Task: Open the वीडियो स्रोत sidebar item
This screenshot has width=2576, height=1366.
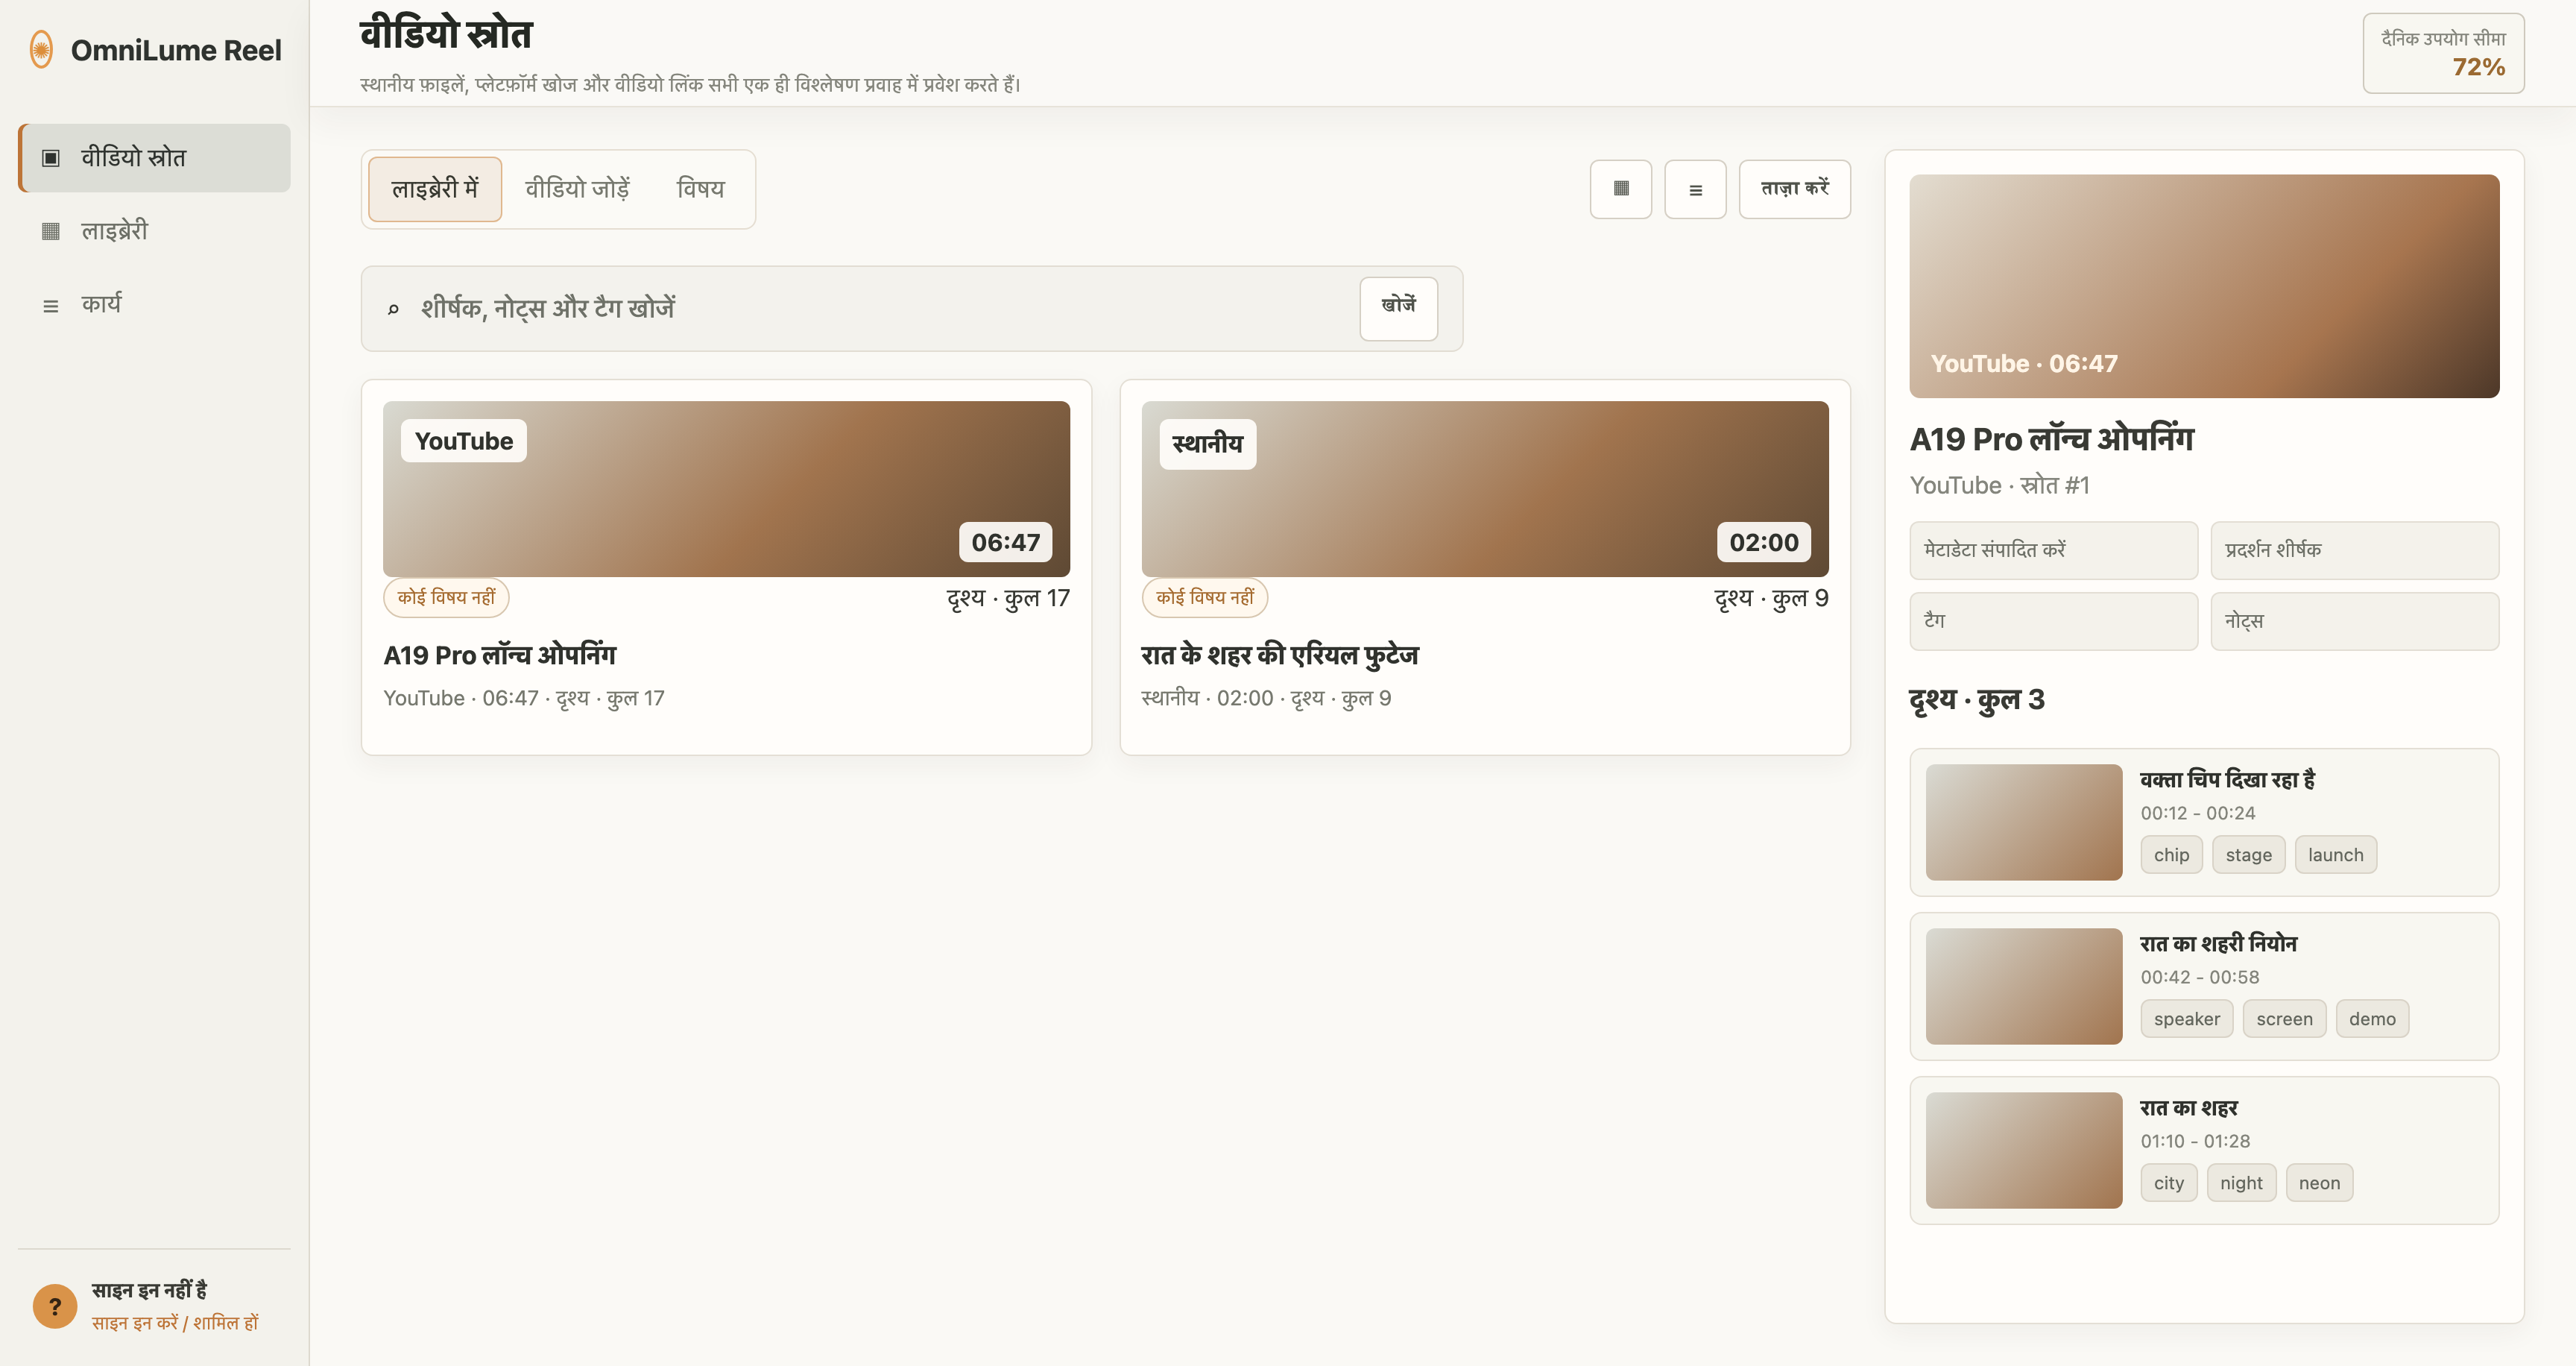Action: tap(155, 158)
